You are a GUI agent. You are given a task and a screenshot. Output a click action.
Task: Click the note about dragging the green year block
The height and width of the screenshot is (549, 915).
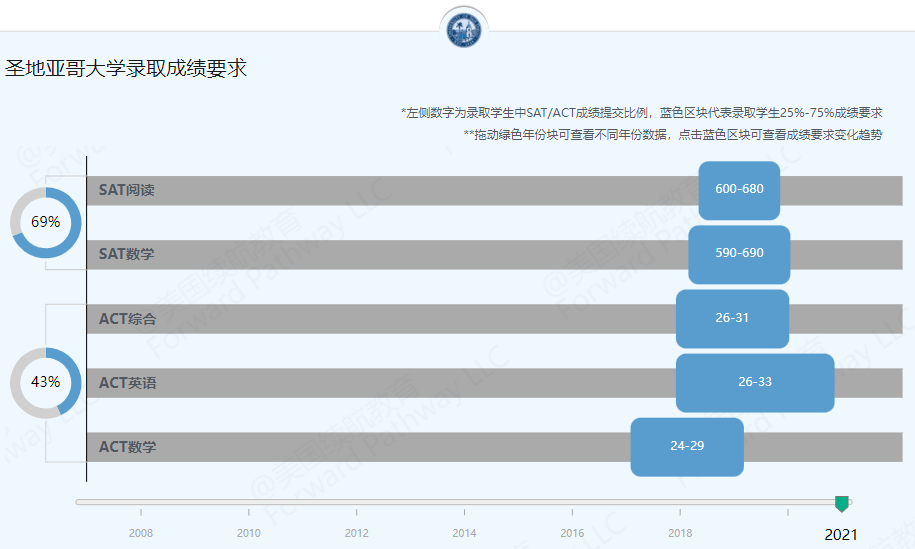[673, 135]
